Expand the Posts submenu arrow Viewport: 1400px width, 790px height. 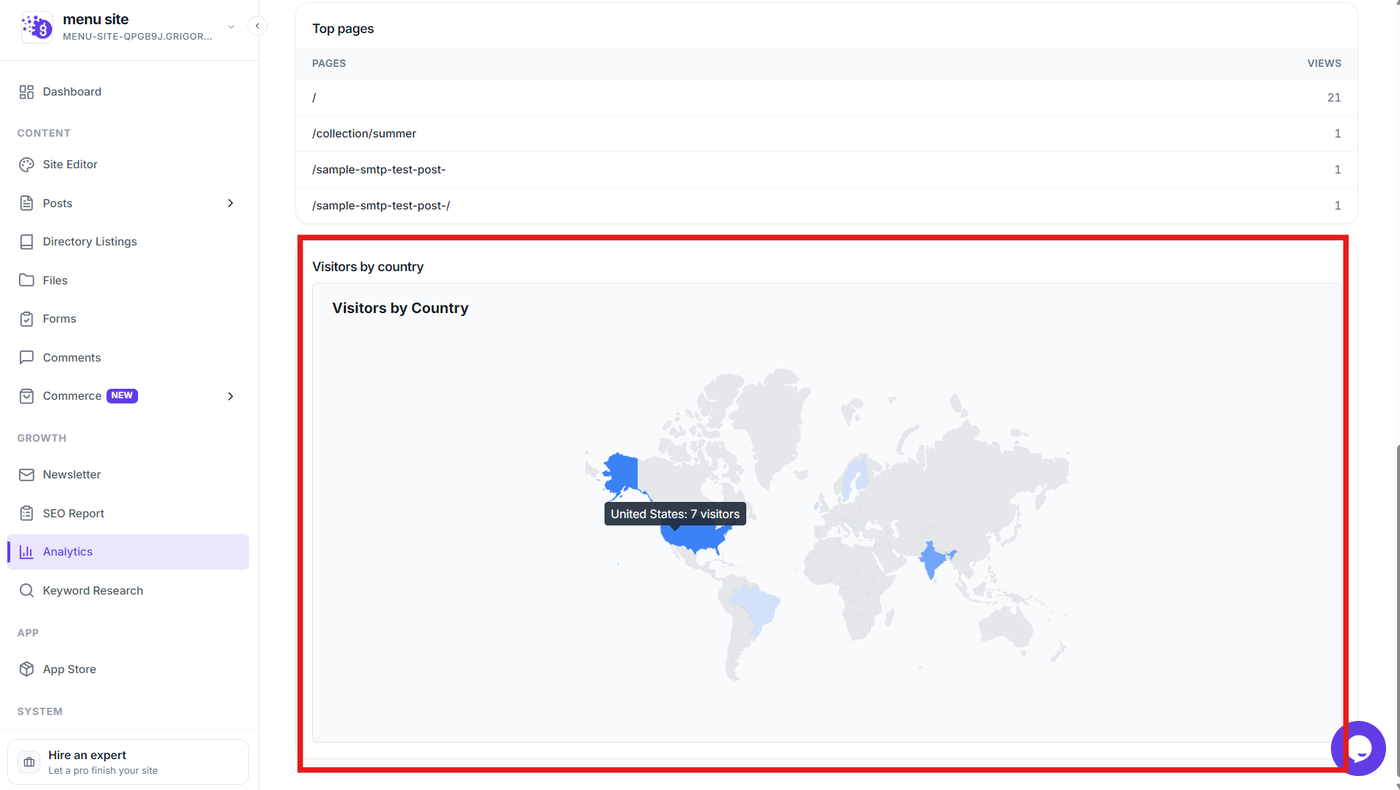(x=231, y=203)
